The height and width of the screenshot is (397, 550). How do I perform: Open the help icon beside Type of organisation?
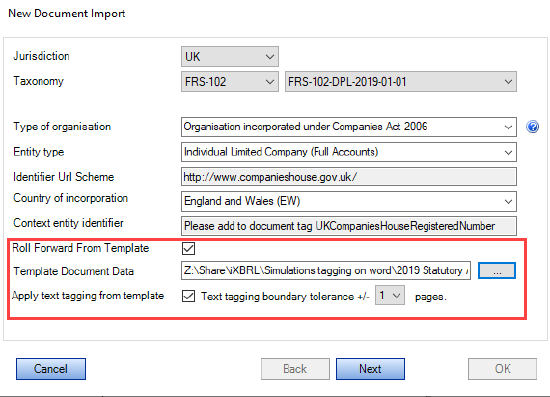532,127
